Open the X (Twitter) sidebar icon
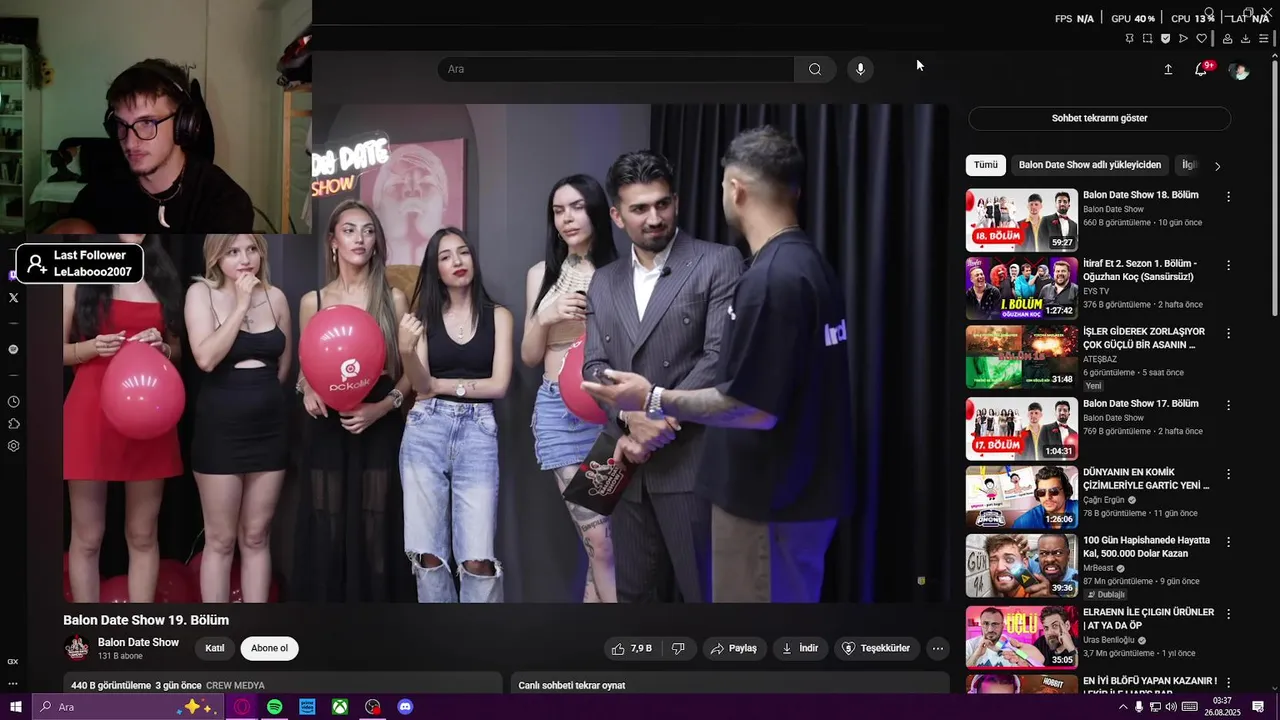Image resolution: width=1280 pixels, height=720 pixels. pos(13,298)
